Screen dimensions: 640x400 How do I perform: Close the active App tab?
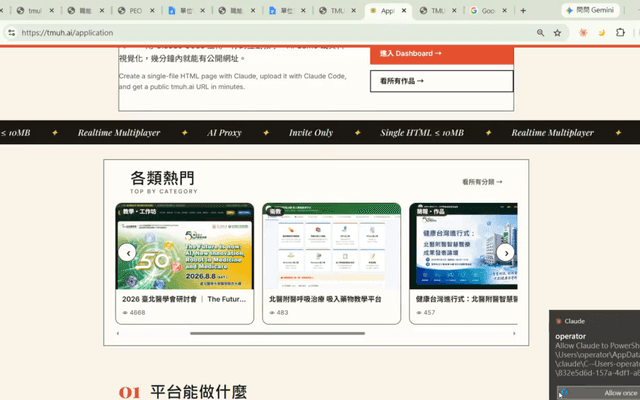[404, 11]
